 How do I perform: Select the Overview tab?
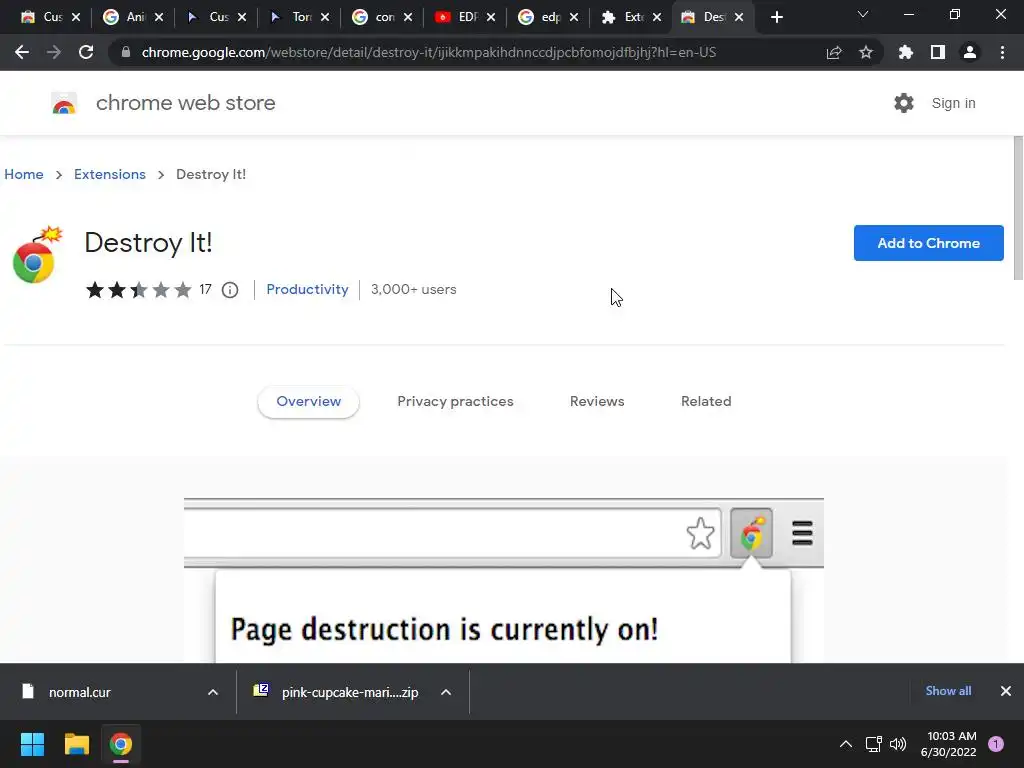click(x=308, y=402)
